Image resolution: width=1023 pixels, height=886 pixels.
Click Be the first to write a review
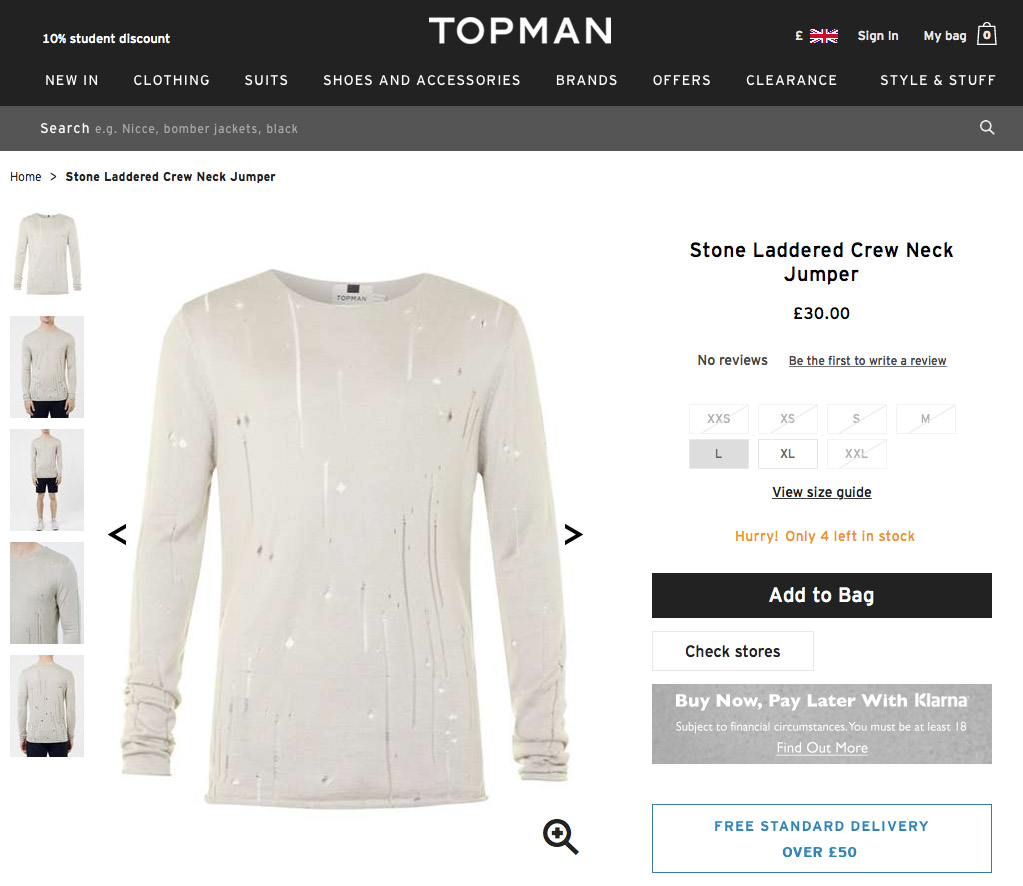coord(867,360)
